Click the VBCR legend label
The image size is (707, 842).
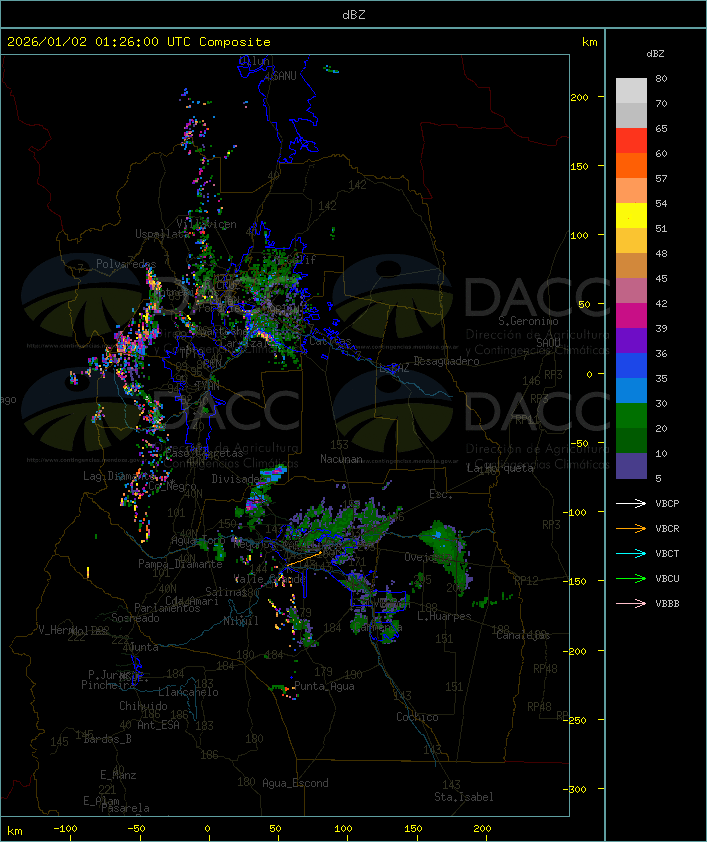click(x=667, y=528)
